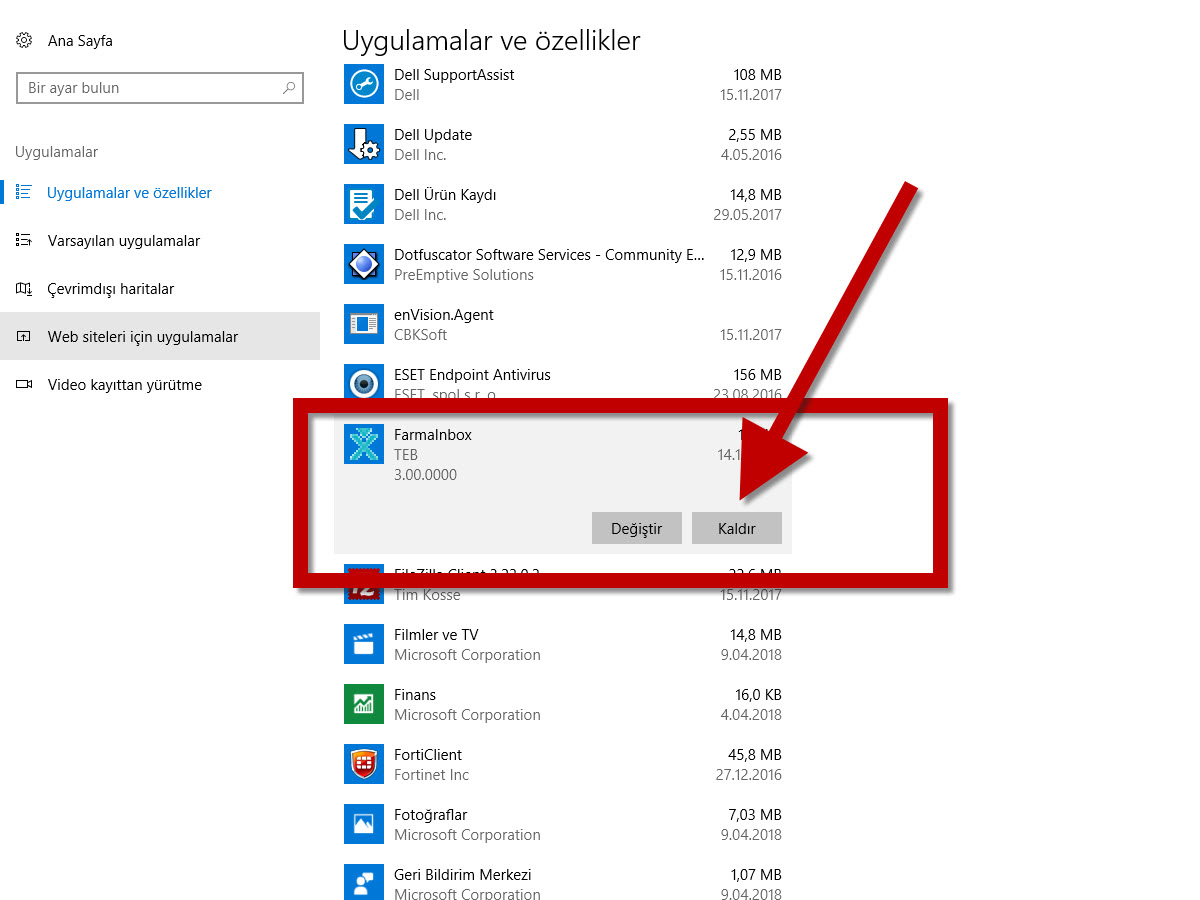Click the Web siteleri için uygulamalar icon
The image size is (1200, 900).
[24, 337]
